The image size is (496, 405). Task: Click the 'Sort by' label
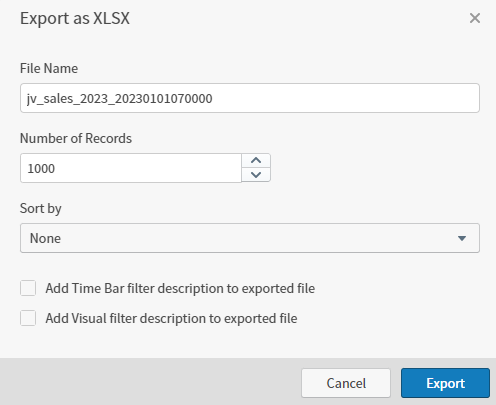pos(41,209)
